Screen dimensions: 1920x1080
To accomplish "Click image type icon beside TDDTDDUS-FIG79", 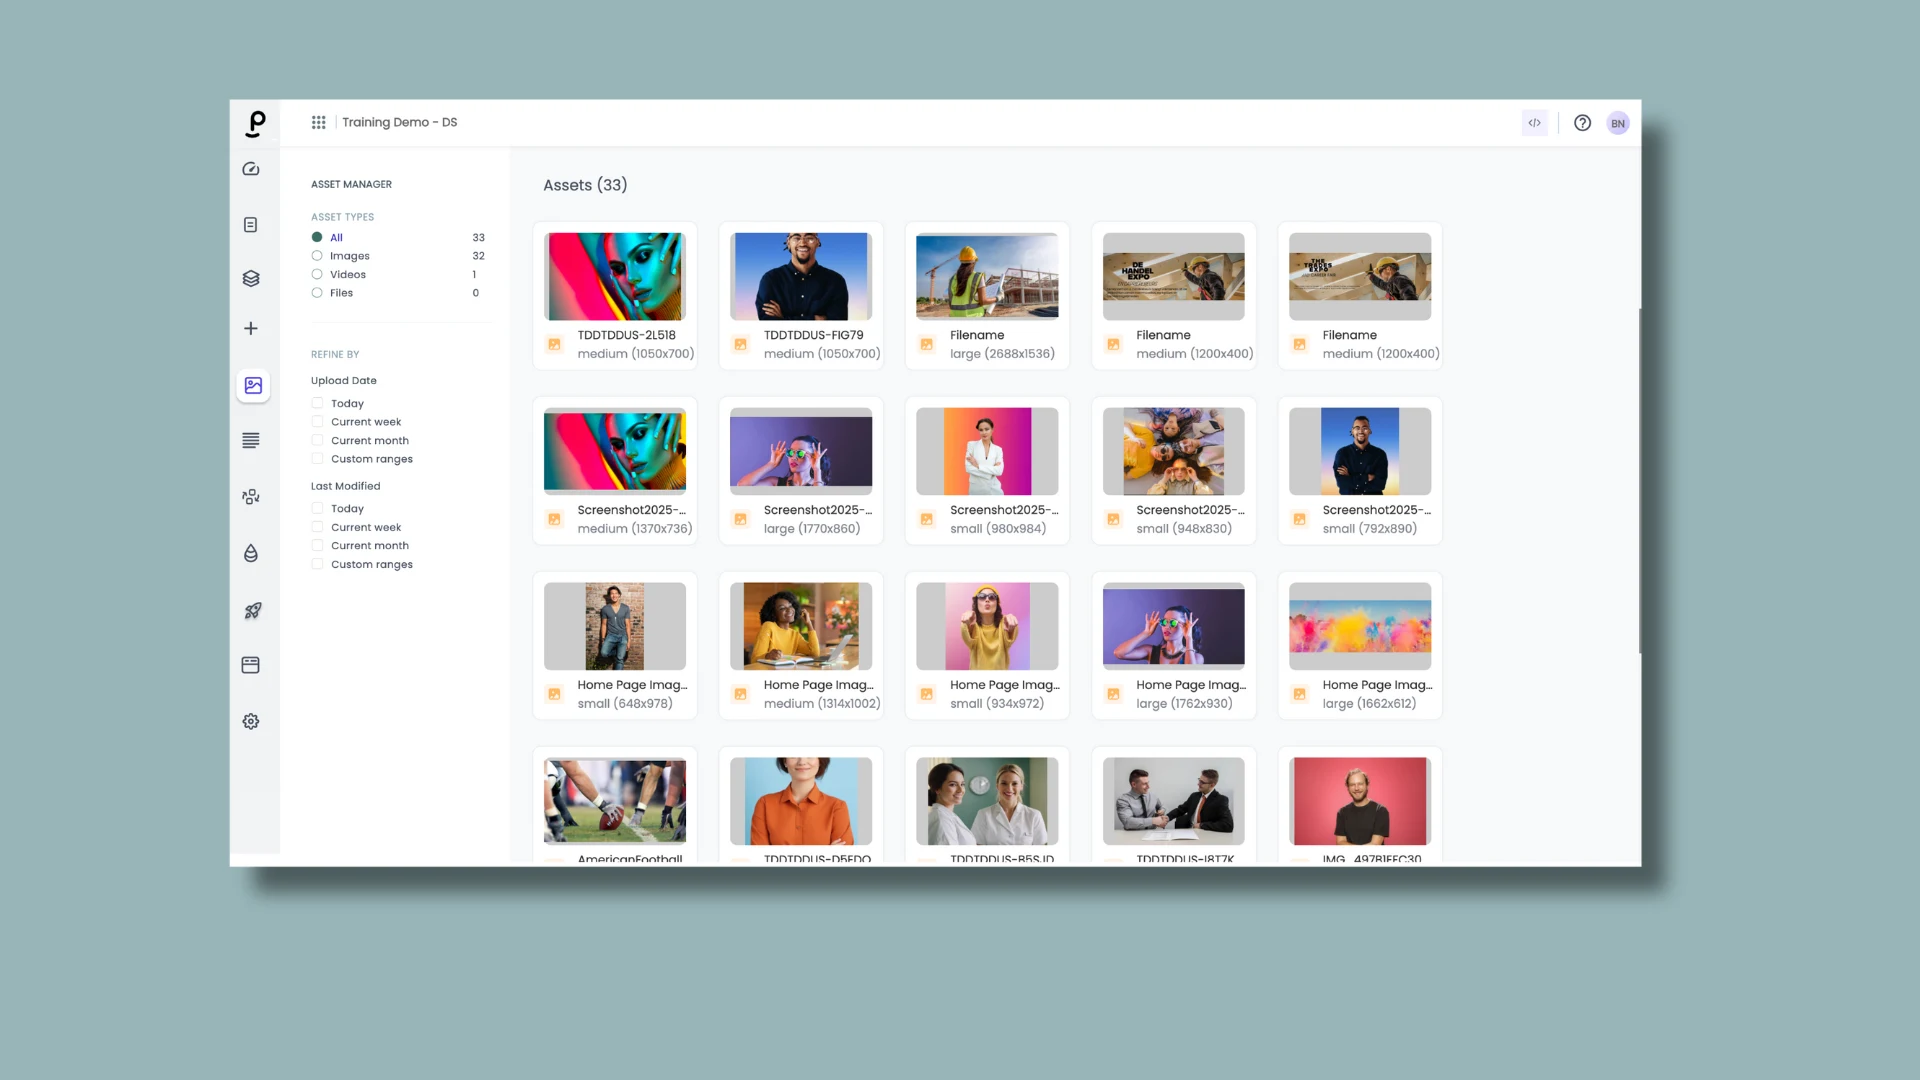I will coord(740,344).
